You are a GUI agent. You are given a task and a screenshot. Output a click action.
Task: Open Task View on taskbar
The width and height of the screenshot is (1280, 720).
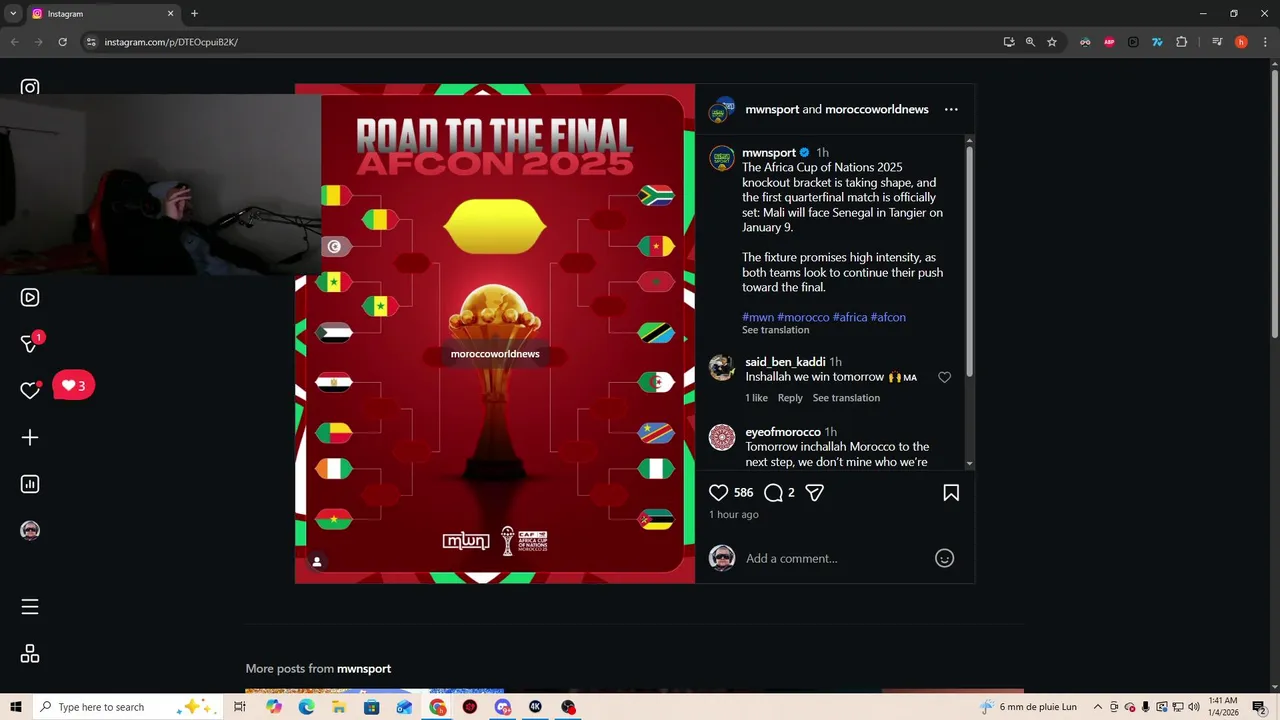[240, 707]
